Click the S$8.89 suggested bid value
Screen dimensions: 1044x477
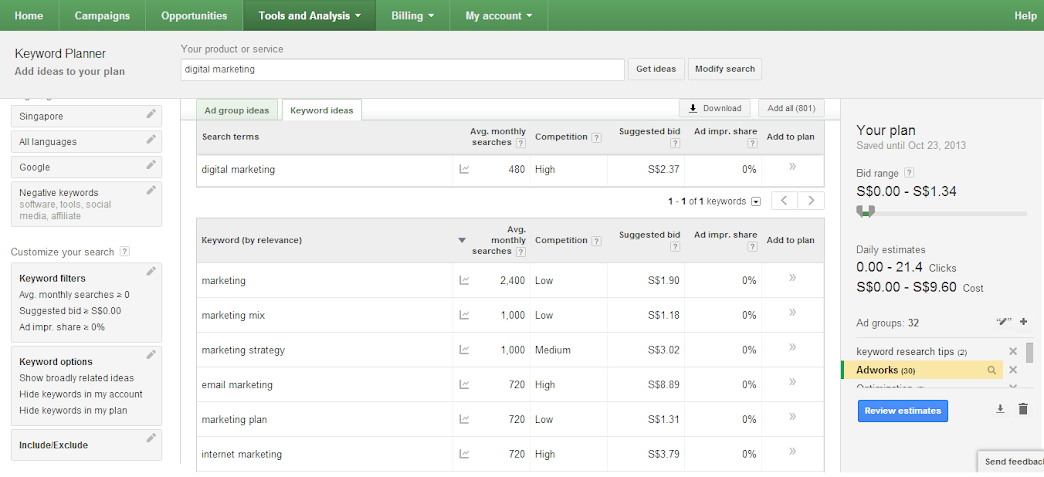662,384
